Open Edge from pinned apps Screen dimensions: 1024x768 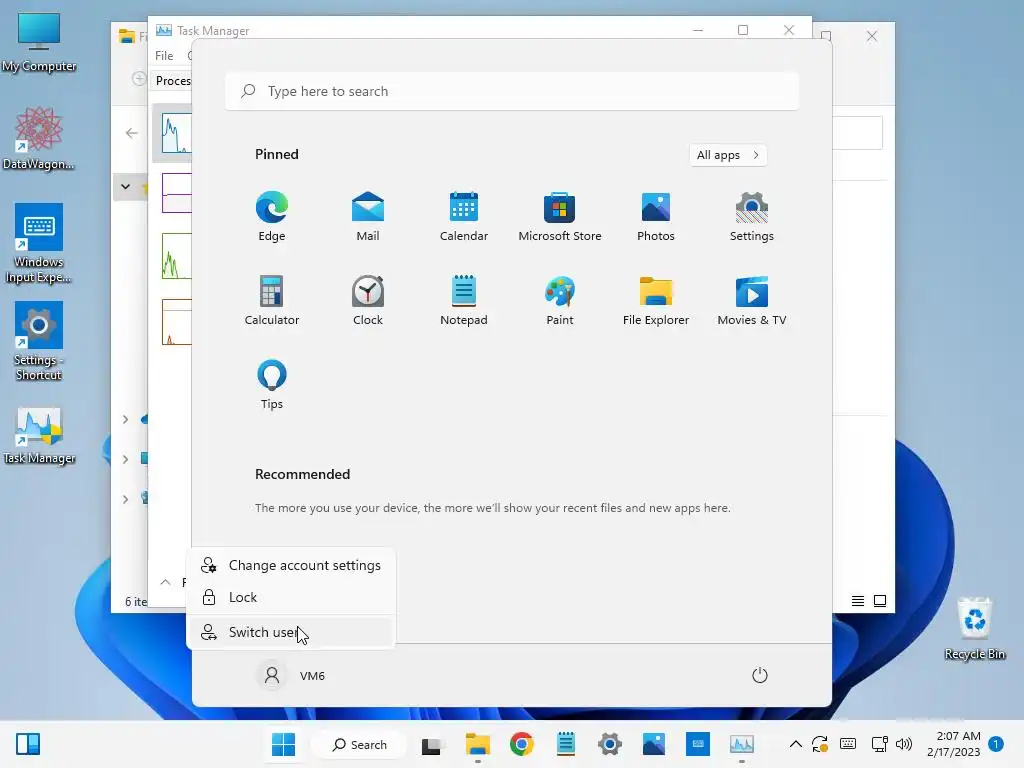272,216
